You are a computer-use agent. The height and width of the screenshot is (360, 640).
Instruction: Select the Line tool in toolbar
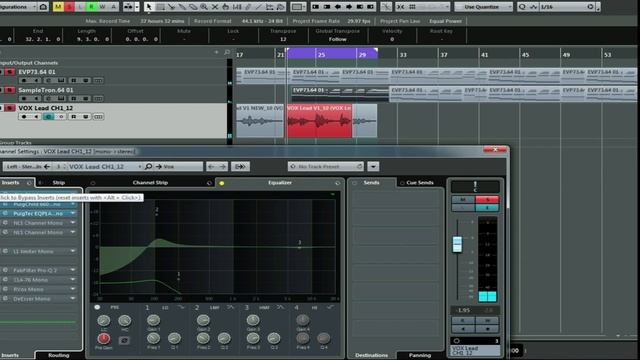[259, 7]
